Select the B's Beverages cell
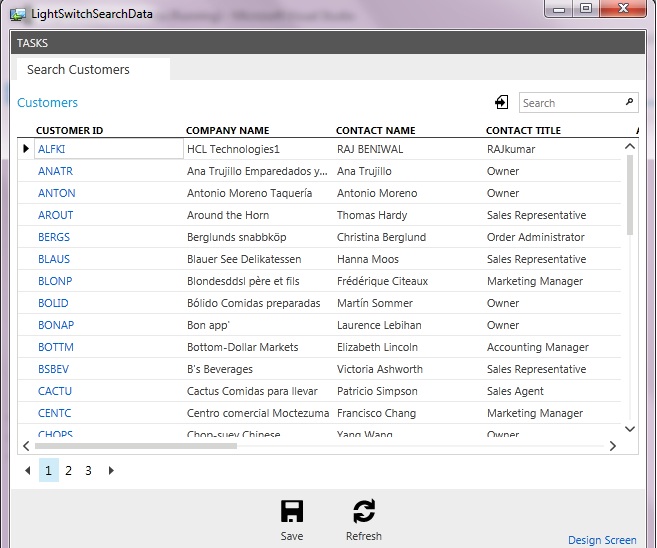Screen dimensions: 657x548 point(220,369)
